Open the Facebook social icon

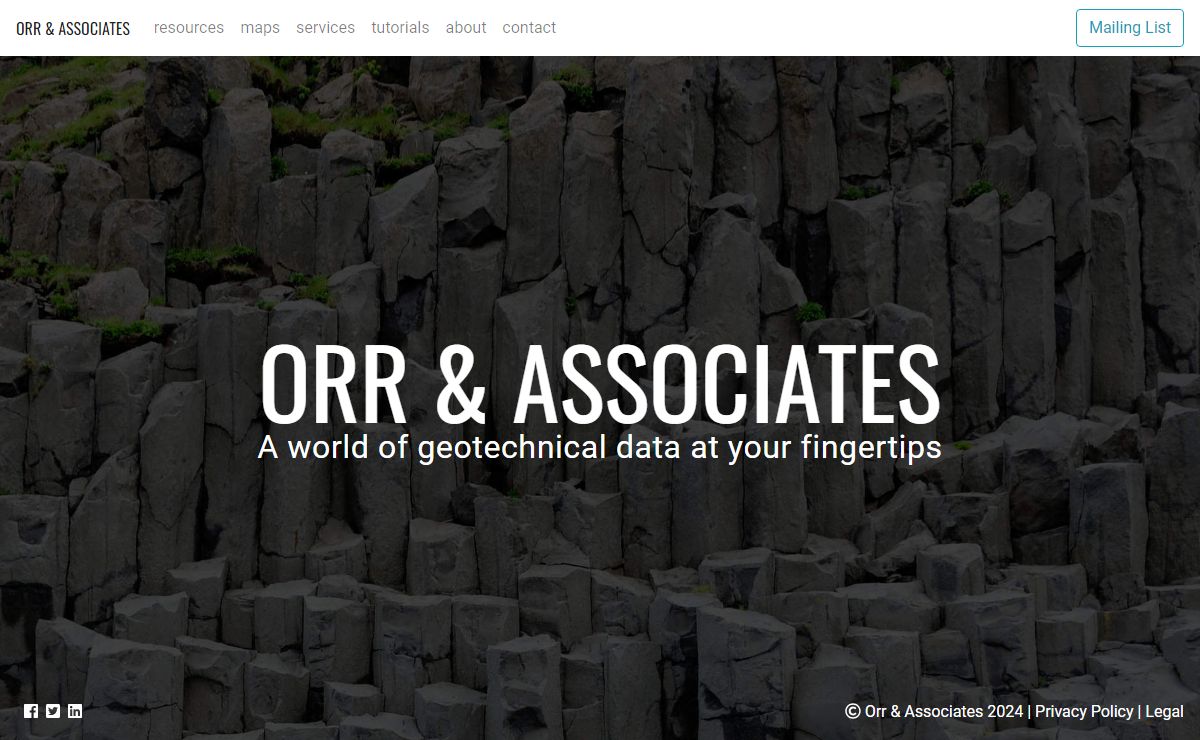(31, 711)
